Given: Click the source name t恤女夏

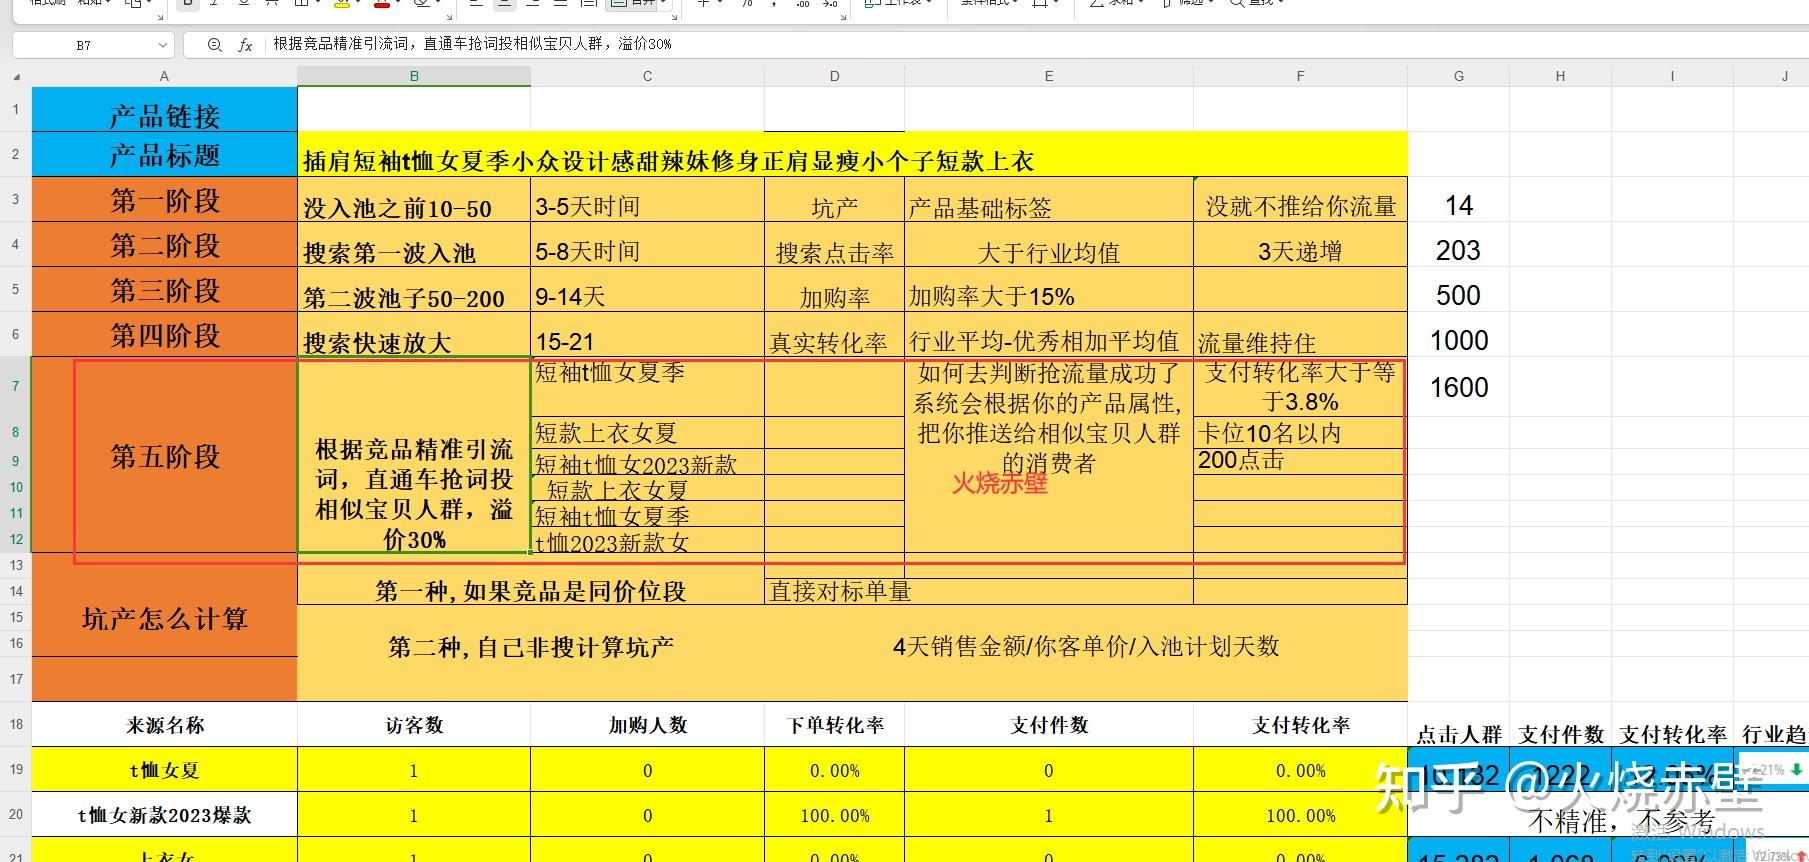Looking at the screenshot, I should coord(164,770).
